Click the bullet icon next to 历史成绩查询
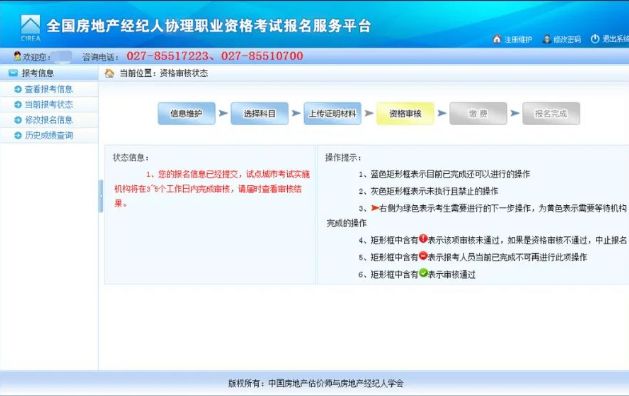The image size is (629, 396). pyautogui.click(x=18, y=135)
